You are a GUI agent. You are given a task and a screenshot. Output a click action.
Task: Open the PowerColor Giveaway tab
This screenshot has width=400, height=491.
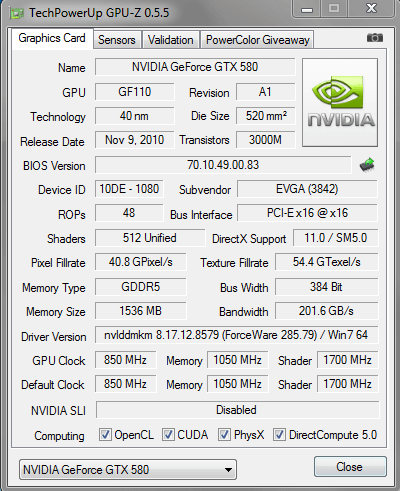pos(257,40)
